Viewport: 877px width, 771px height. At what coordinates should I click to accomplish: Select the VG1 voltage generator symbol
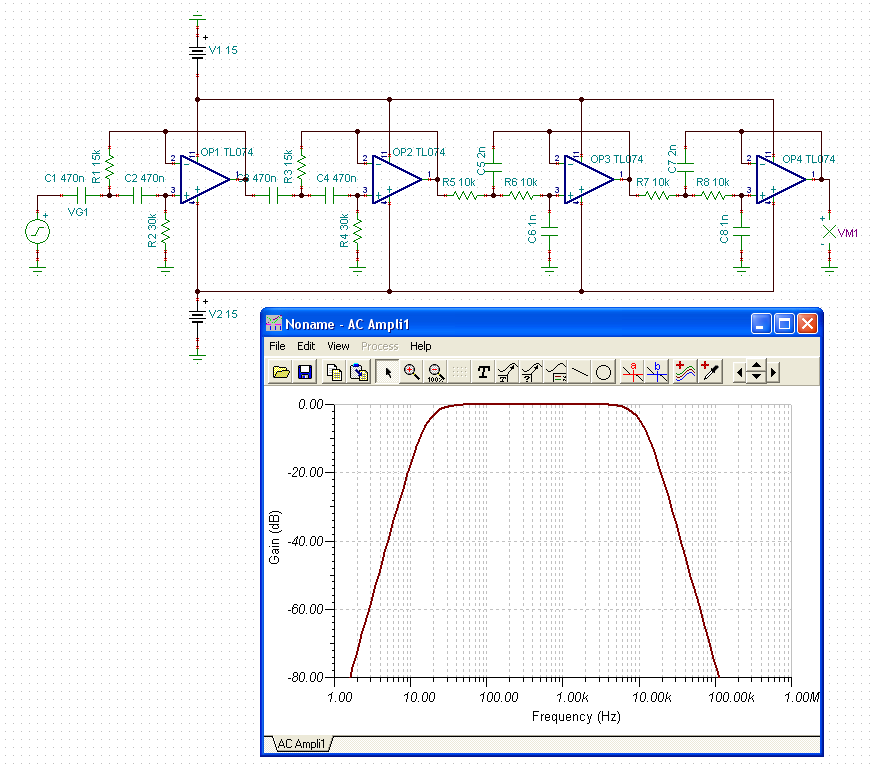coord(37,231)
